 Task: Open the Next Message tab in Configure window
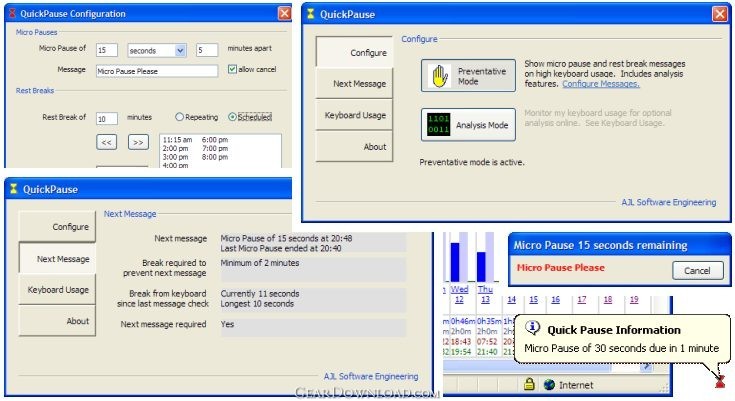coord(354,84)
